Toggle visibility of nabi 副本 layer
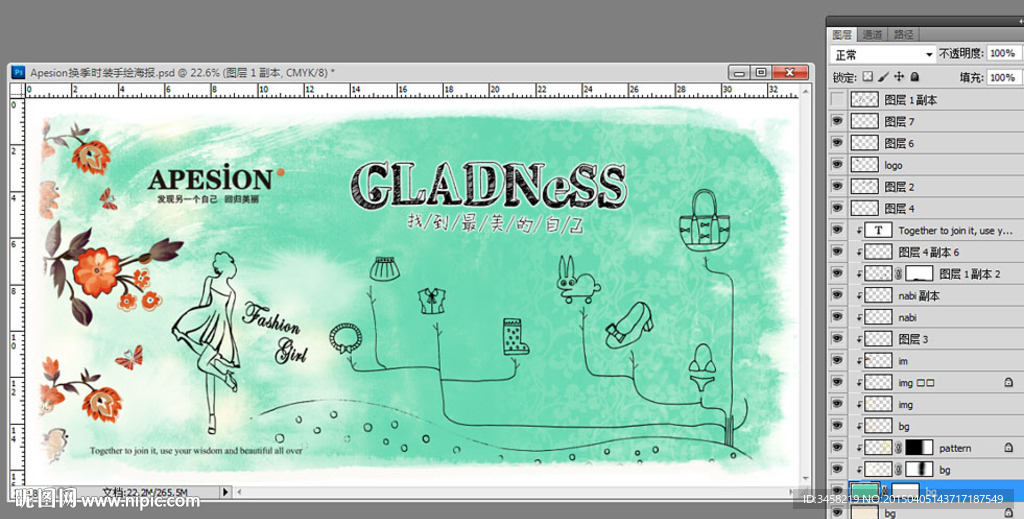 coord(837,295)
